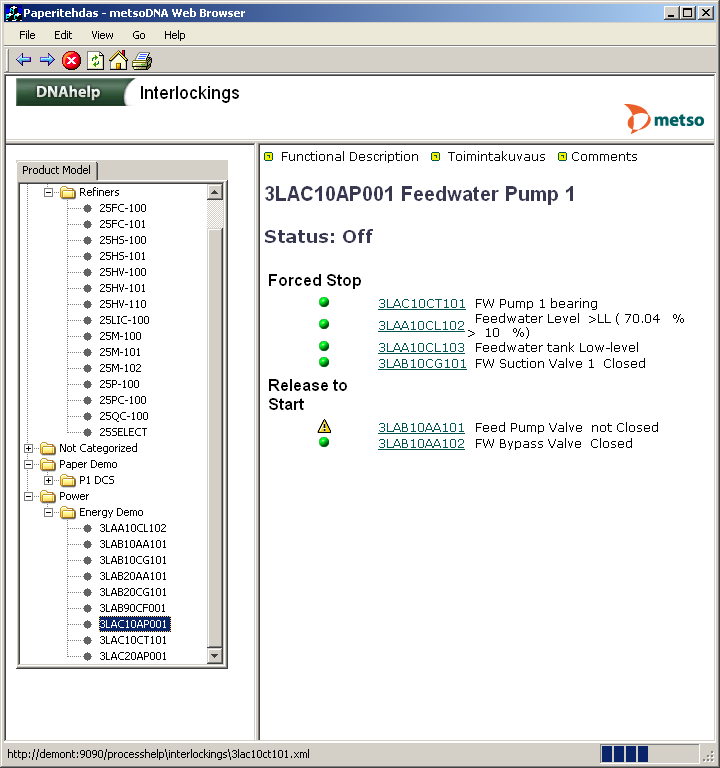Click the Forward arrow toolbar icon
This screenshot has width=720, height=768.
(47, 60)
